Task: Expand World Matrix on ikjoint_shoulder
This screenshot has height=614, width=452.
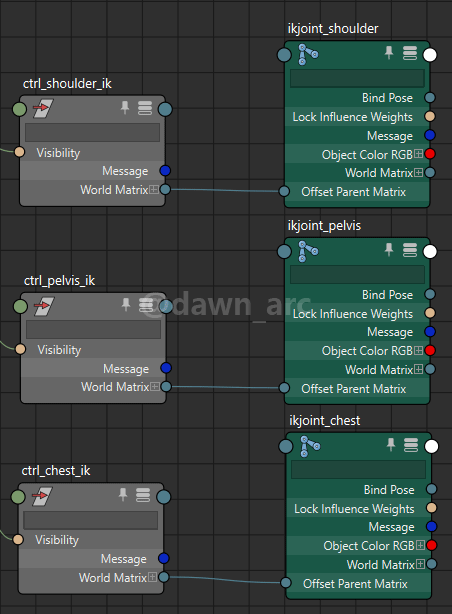Action: click(418, 172)
